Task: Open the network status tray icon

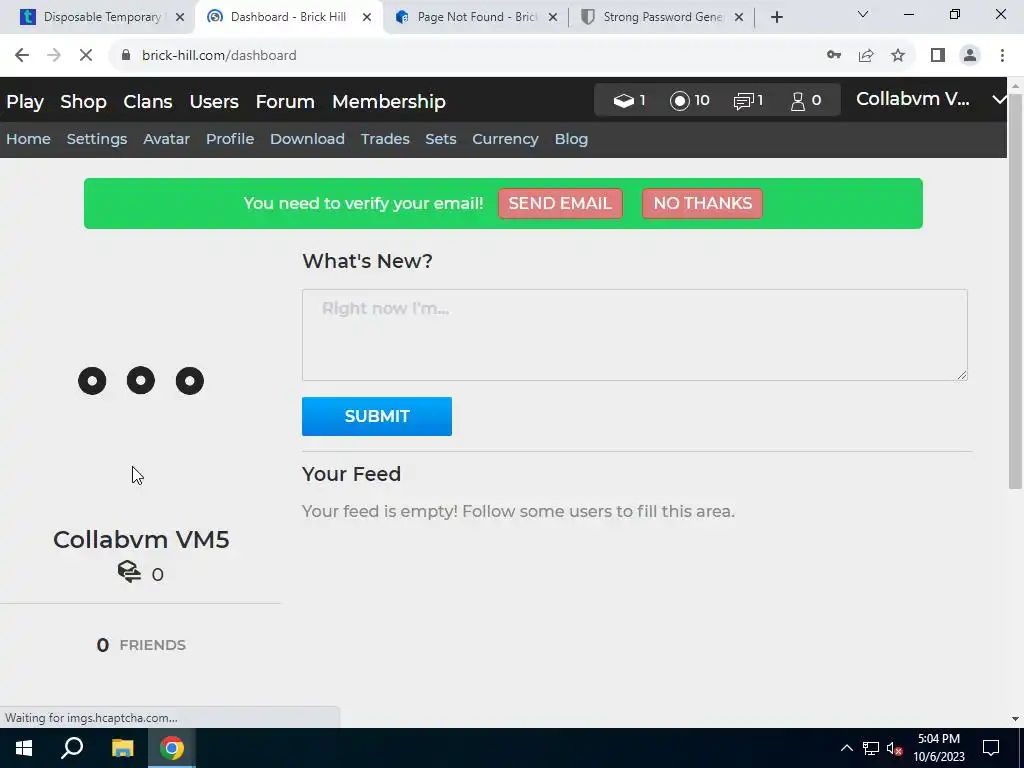Action: tap(871, 748)
